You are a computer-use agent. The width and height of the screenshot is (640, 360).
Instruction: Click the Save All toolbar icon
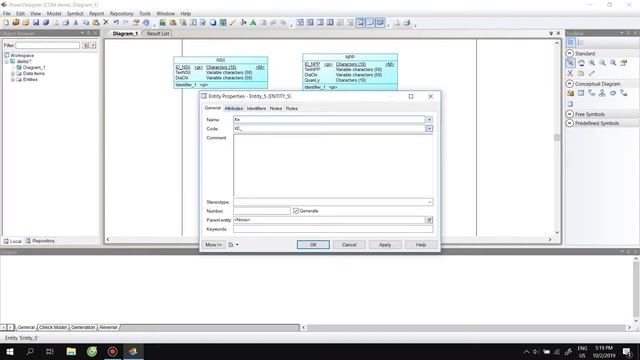tap(46, 23)
